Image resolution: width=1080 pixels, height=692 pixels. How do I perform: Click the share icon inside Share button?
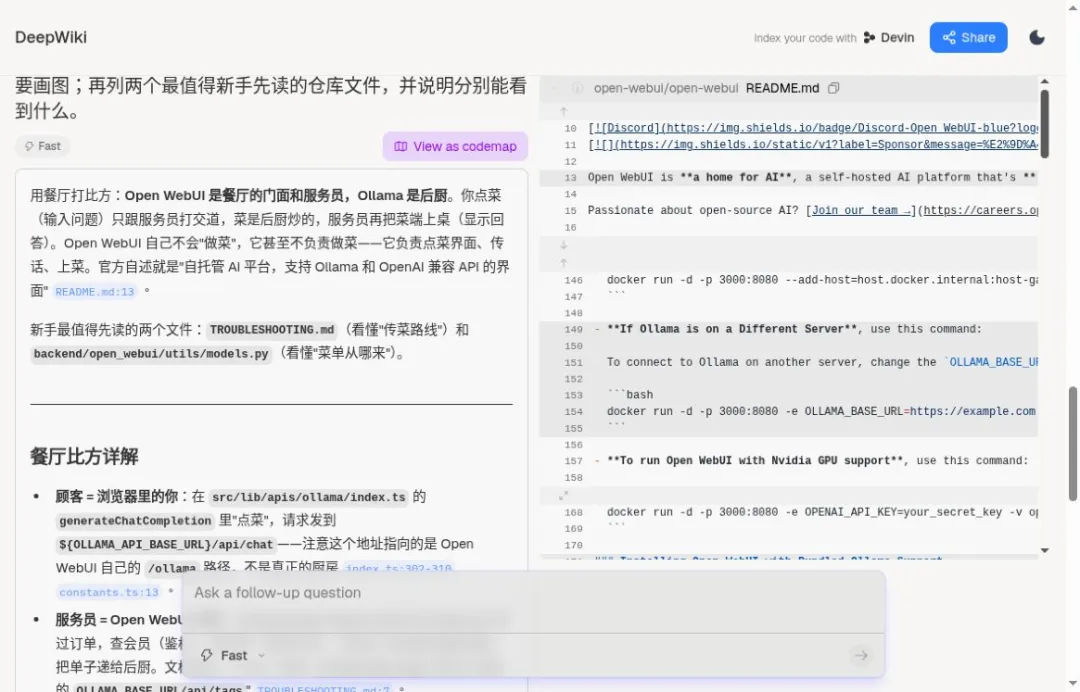click(949, 38)
